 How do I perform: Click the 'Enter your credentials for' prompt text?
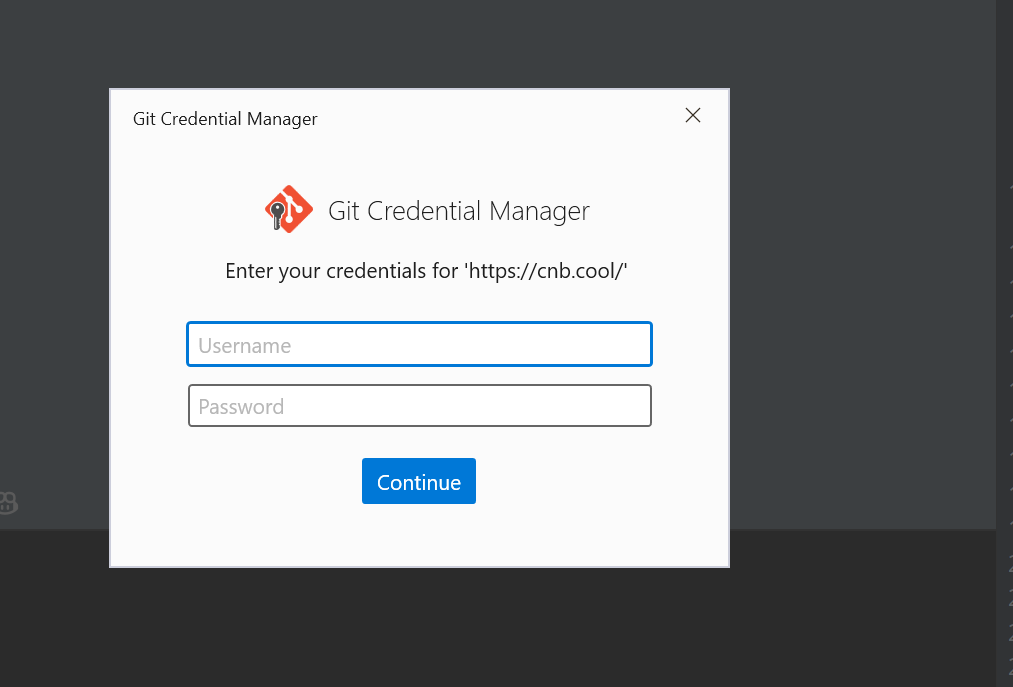[x=341, y=271]
